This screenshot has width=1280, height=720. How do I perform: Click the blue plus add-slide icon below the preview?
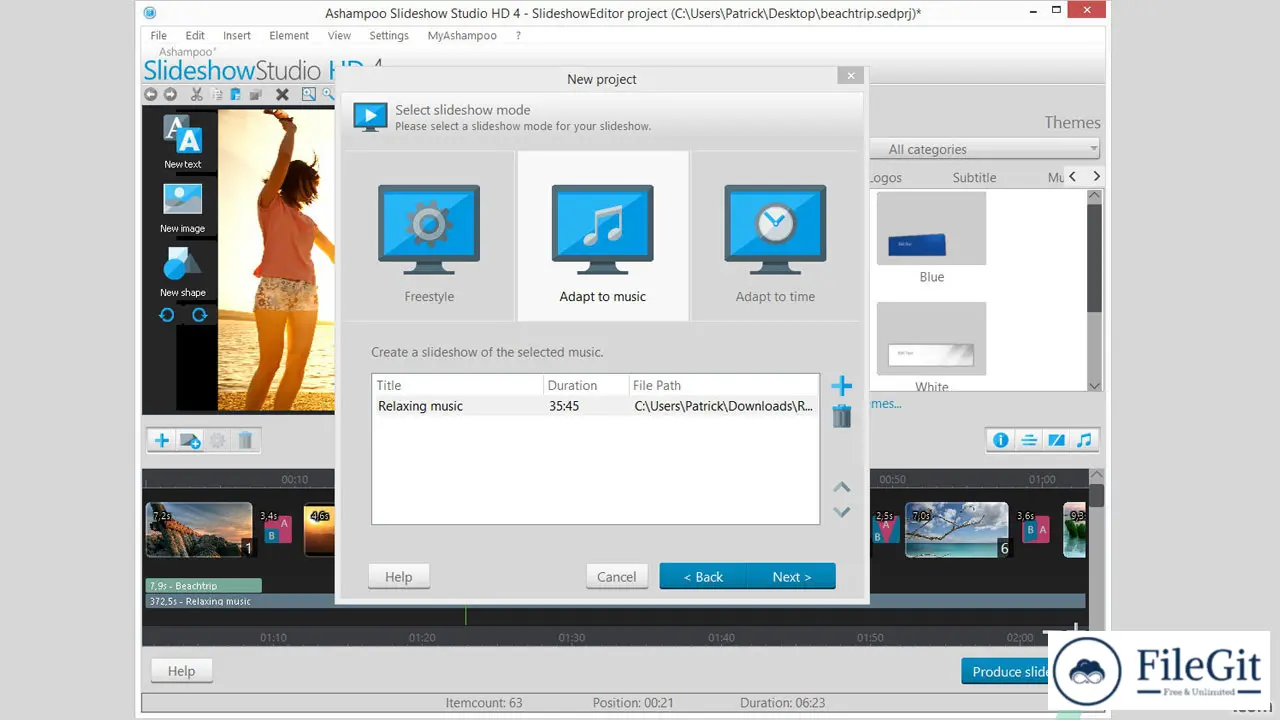point(161,440)
